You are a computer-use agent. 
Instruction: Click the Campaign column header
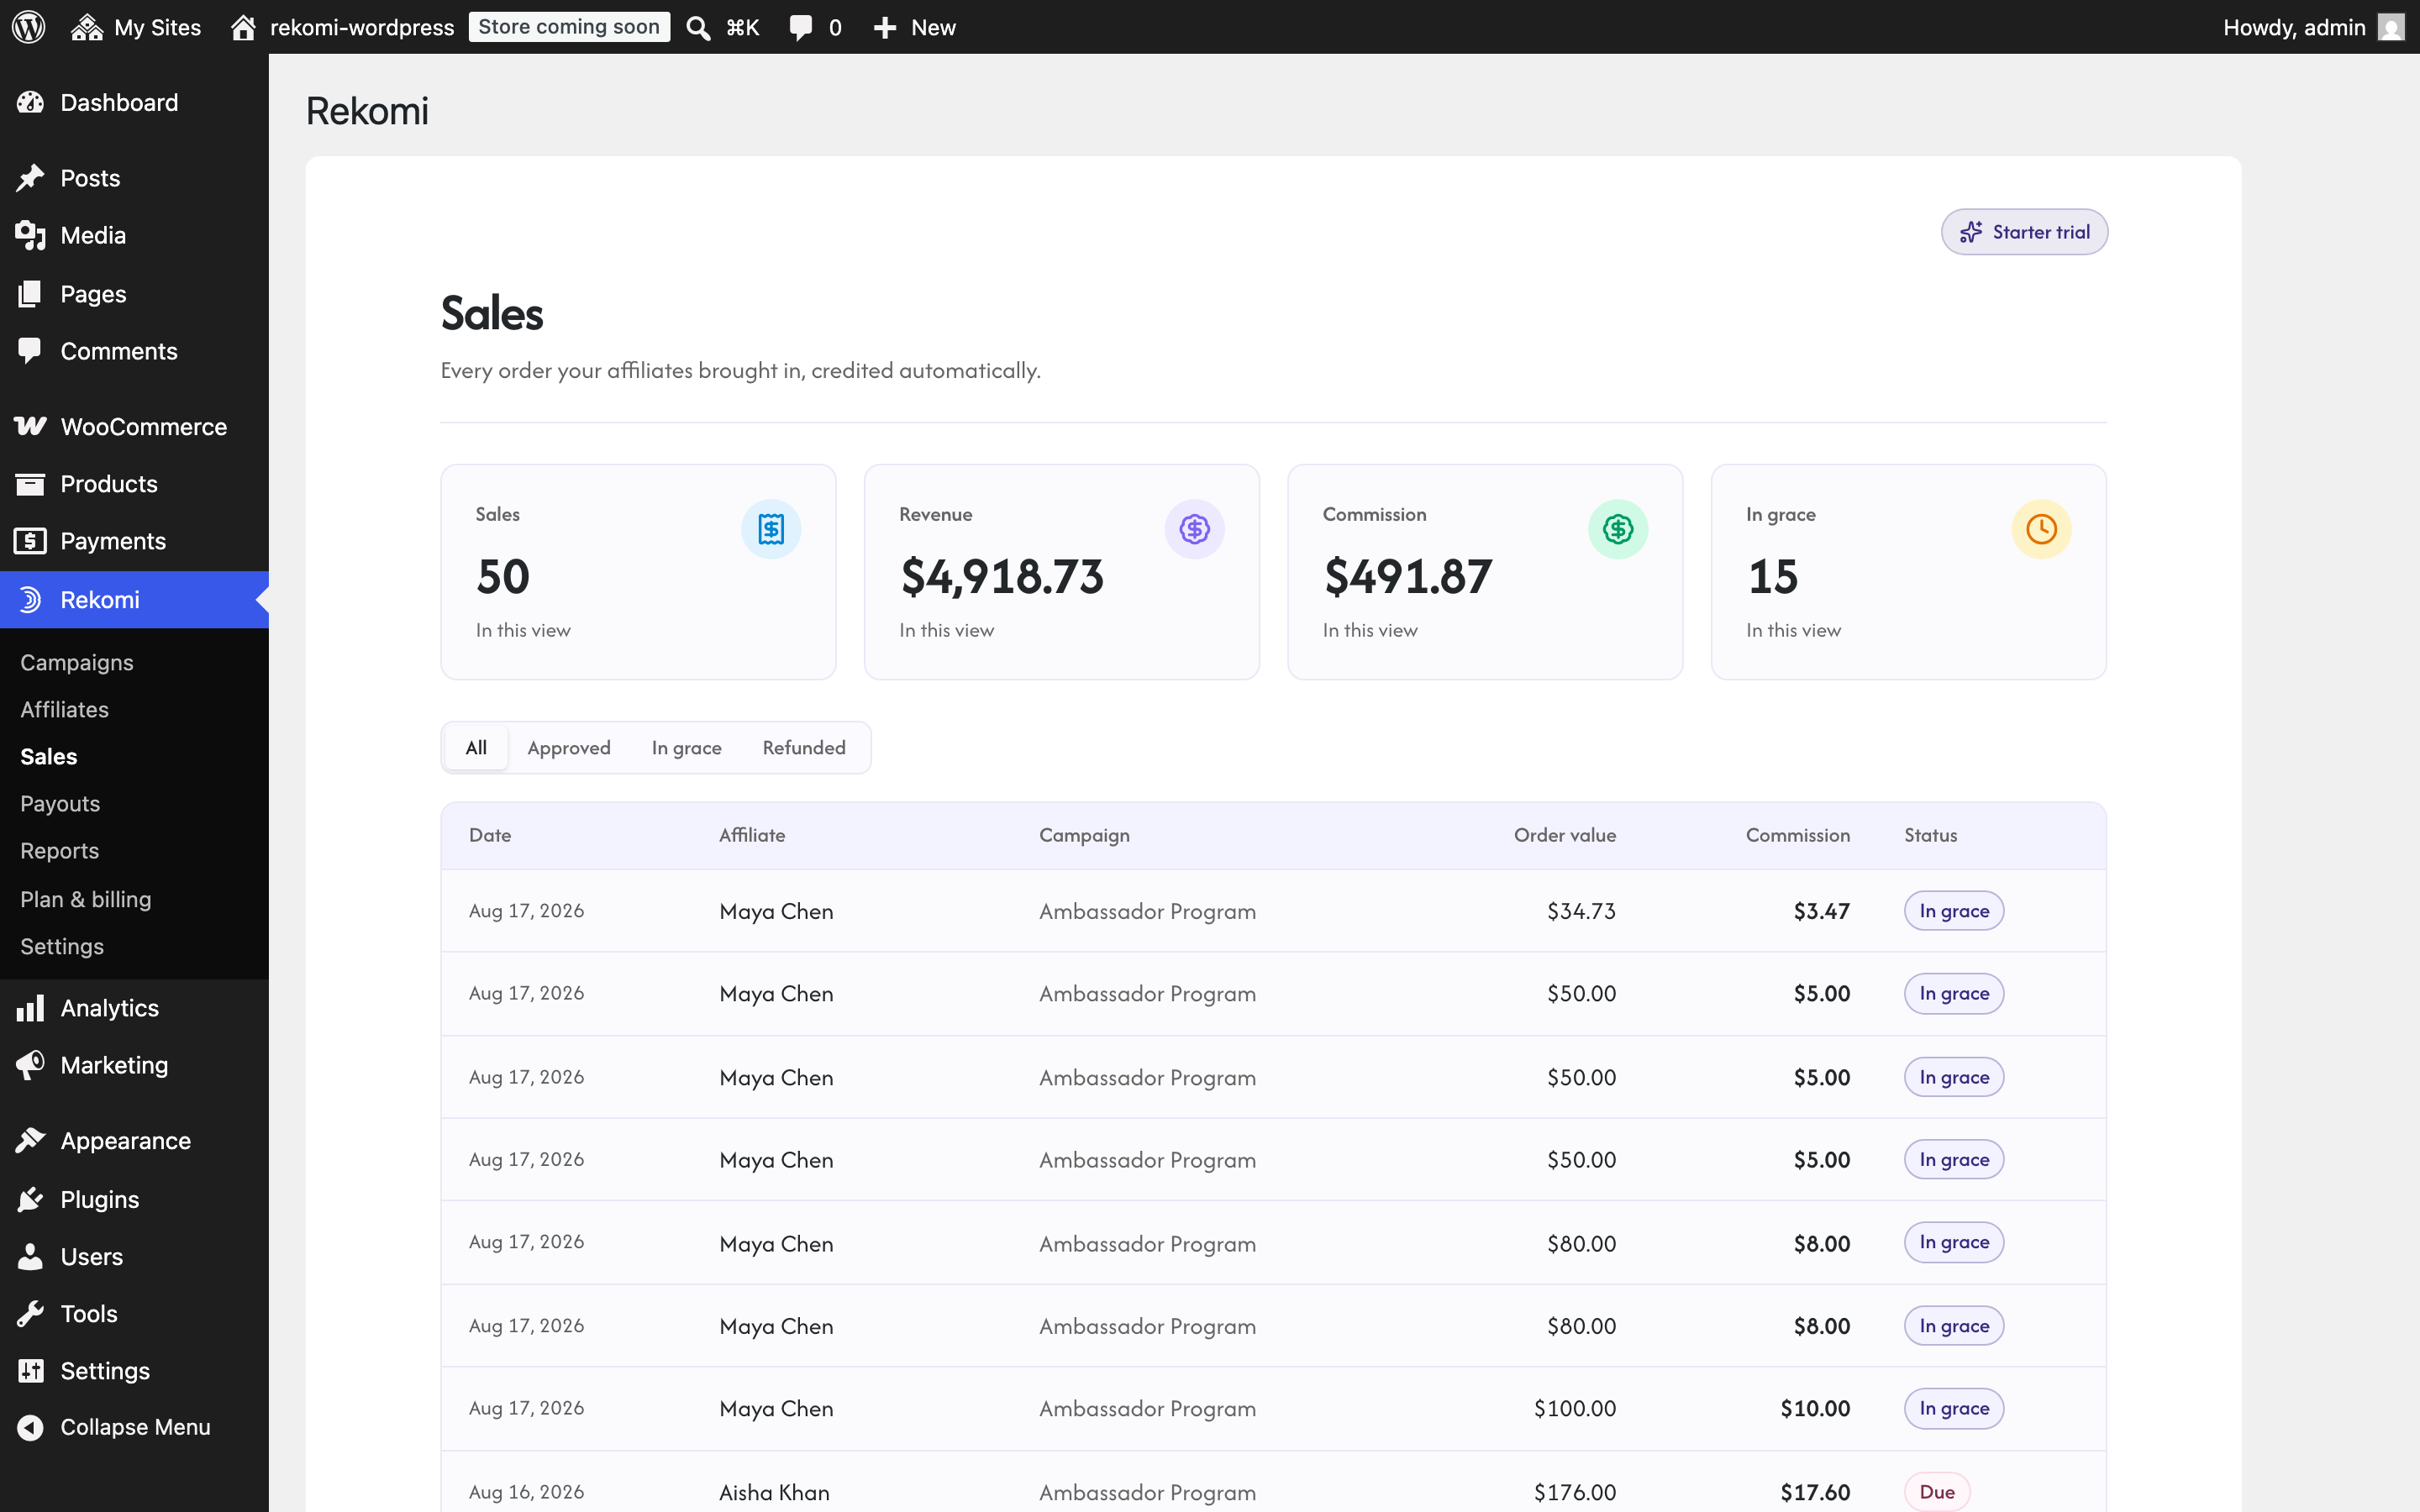coord(1084,835)
